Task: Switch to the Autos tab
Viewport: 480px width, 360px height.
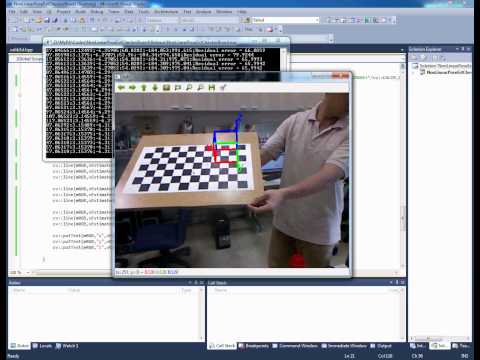Action: 20,346
